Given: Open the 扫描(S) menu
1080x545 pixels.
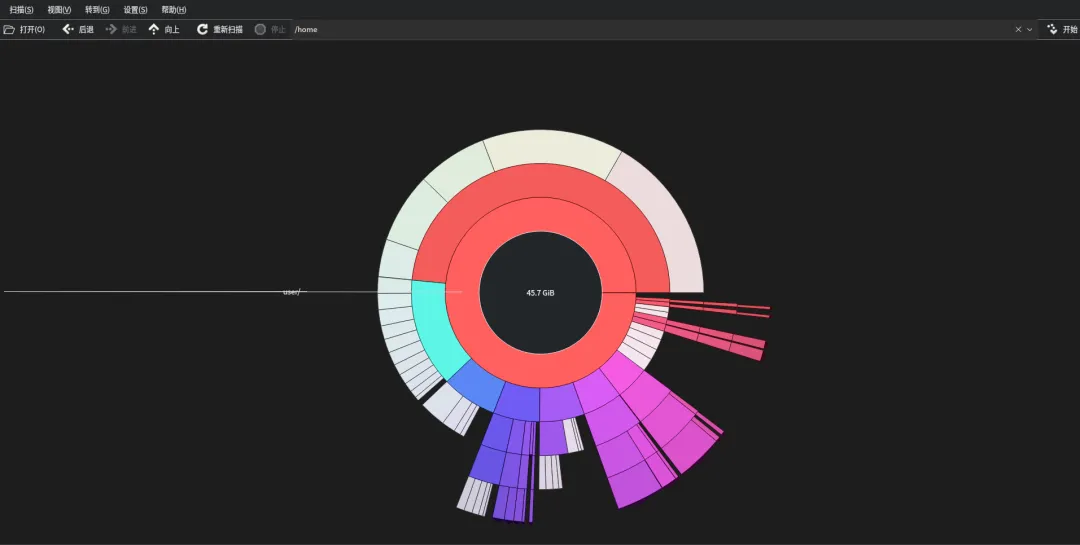Looking at the screenshot, I should 21,10.
